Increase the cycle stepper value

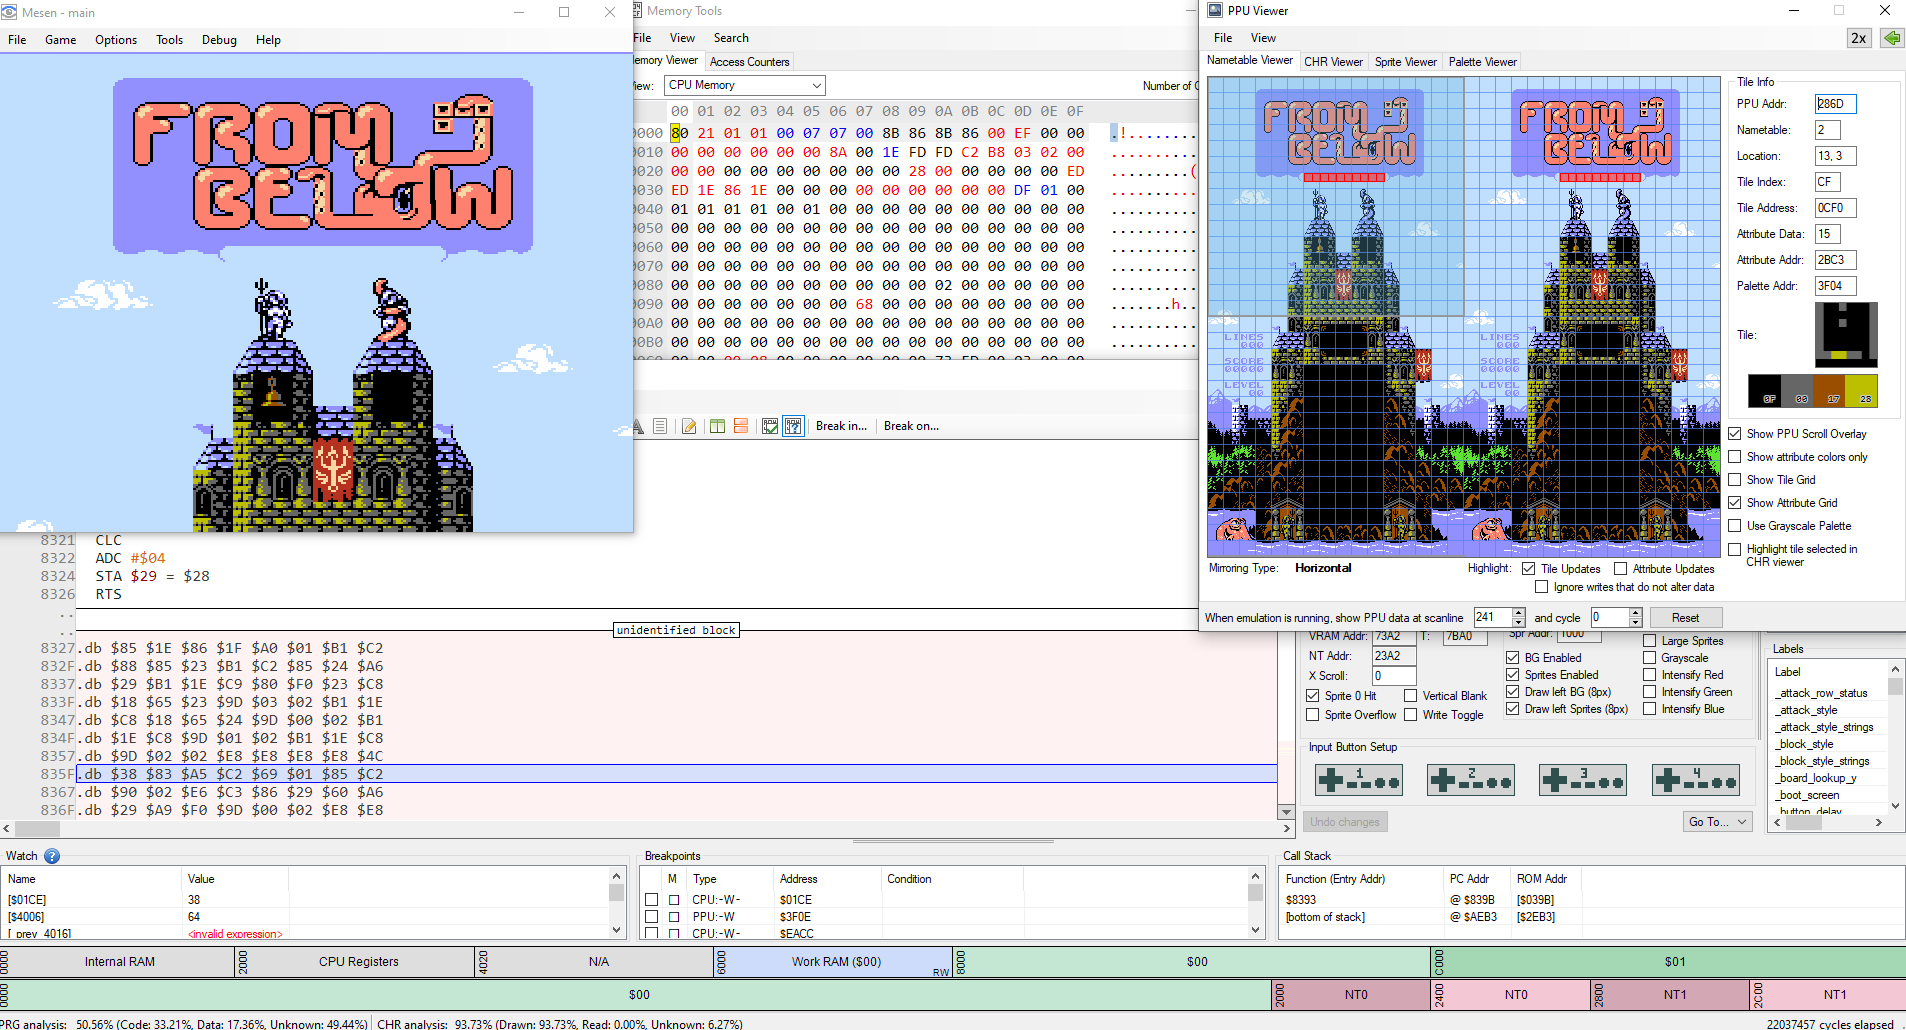coord(1635,613)
